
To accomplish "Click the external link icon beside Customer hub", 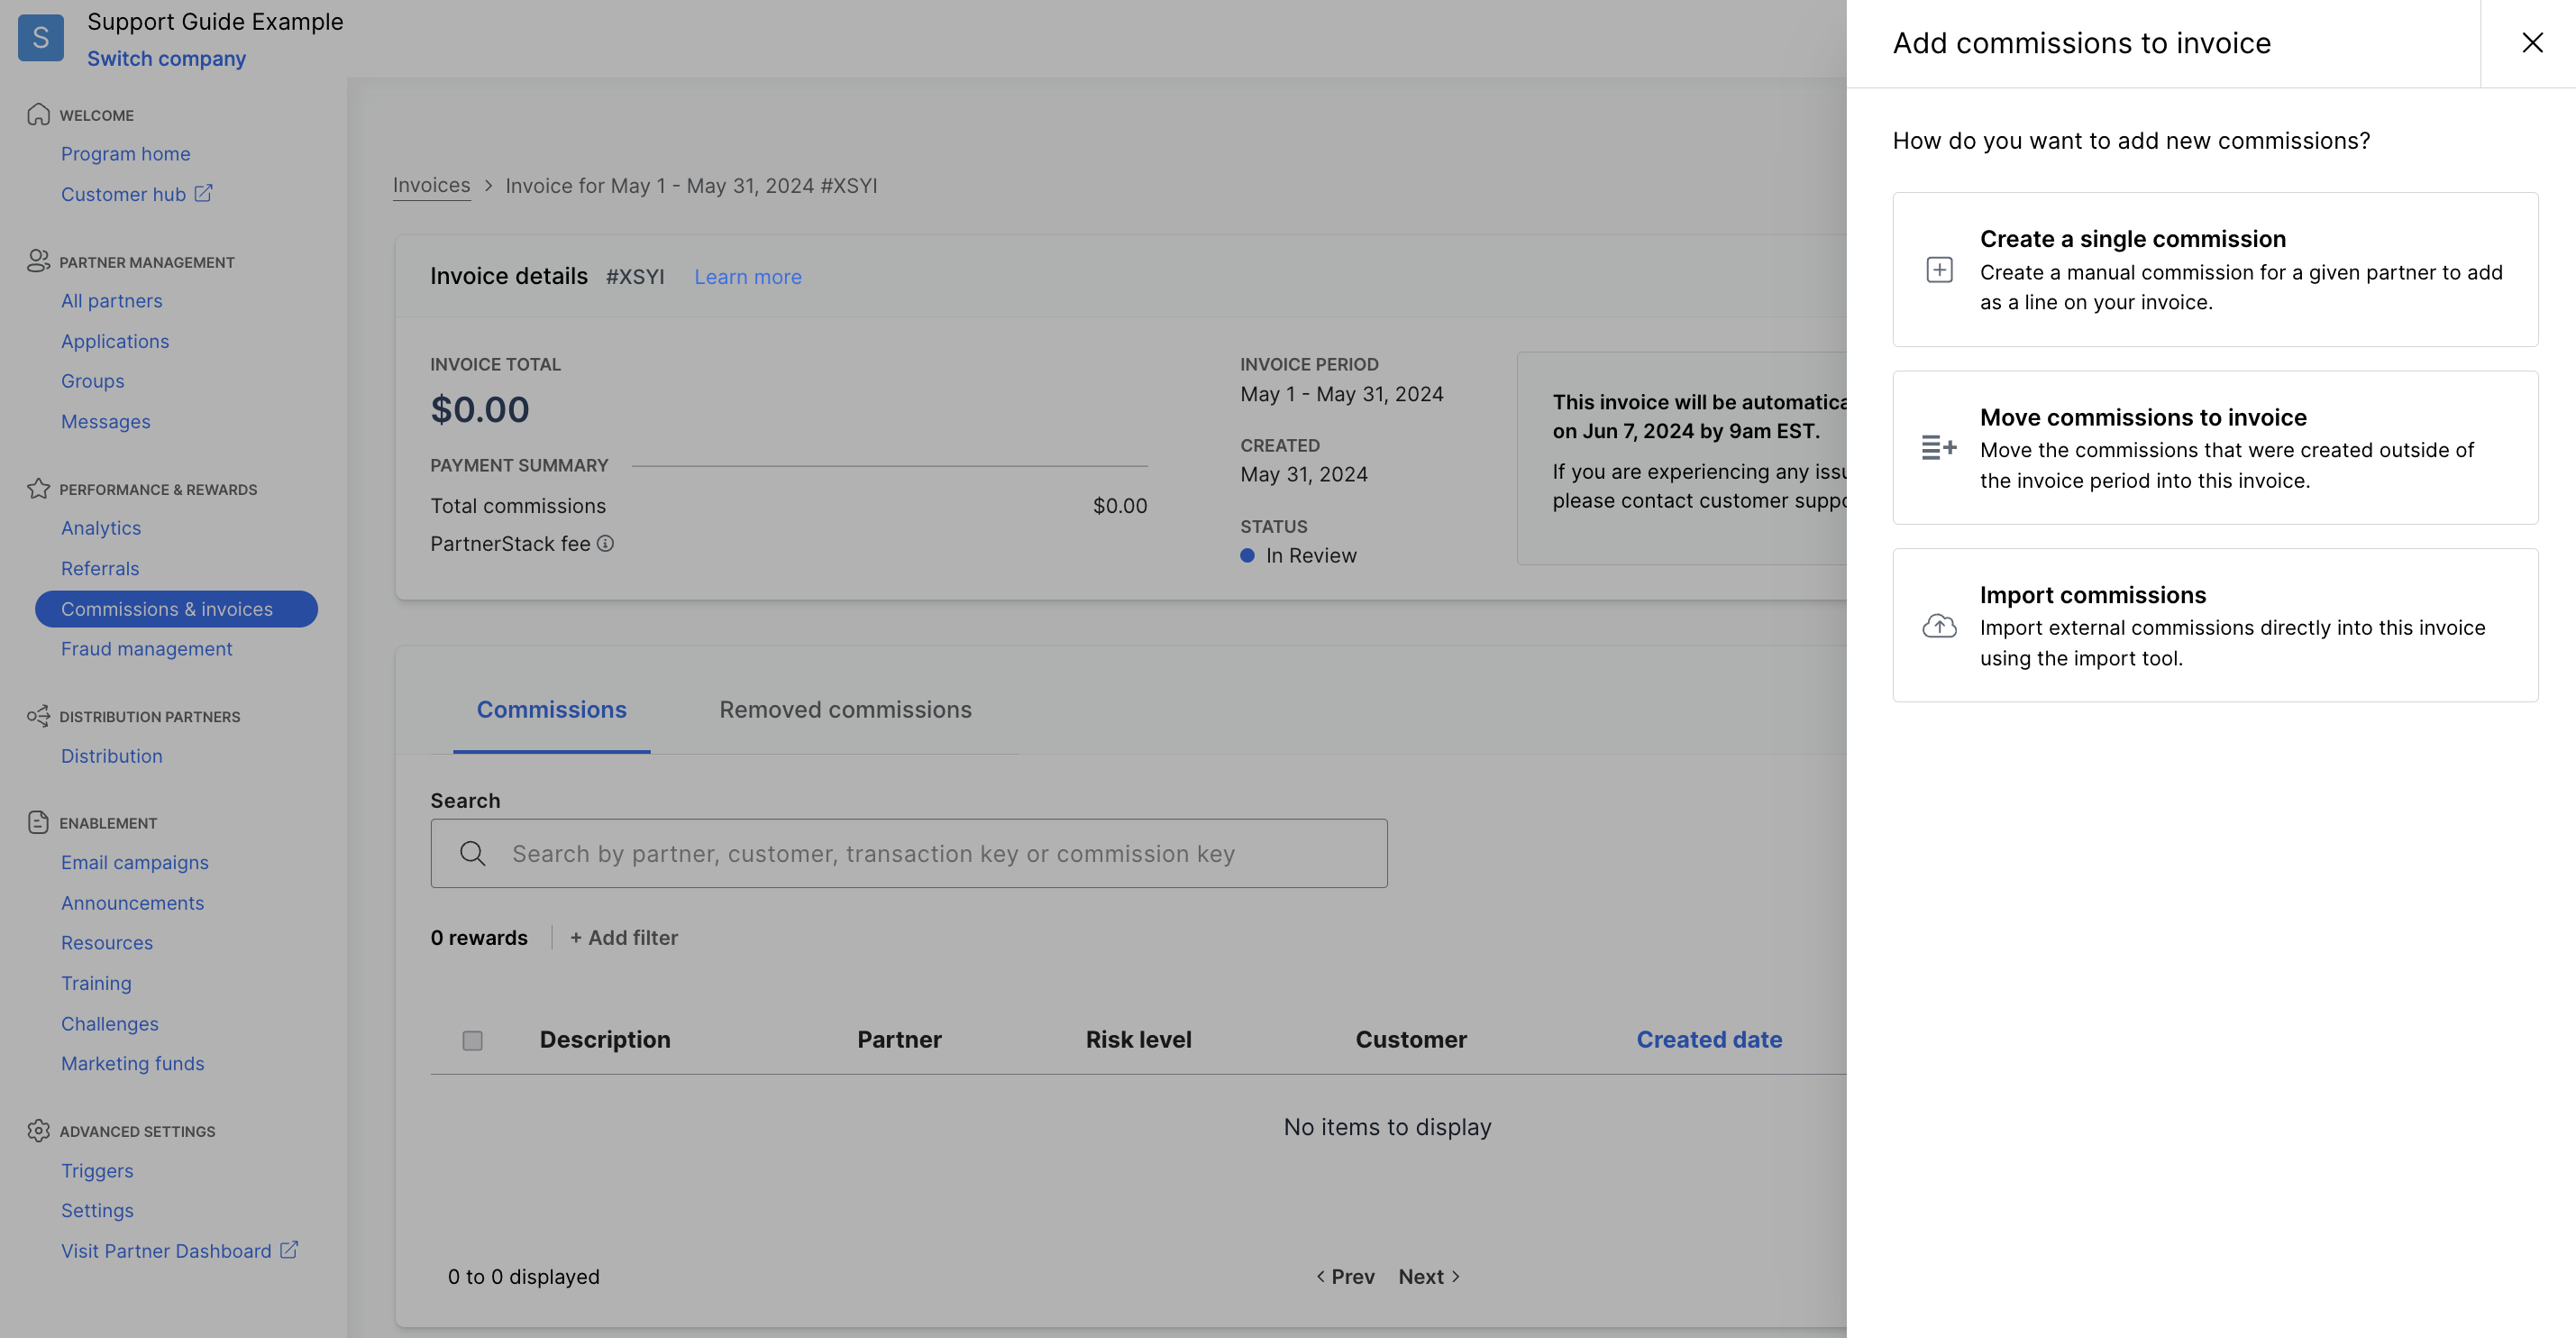I will [203, 193].
